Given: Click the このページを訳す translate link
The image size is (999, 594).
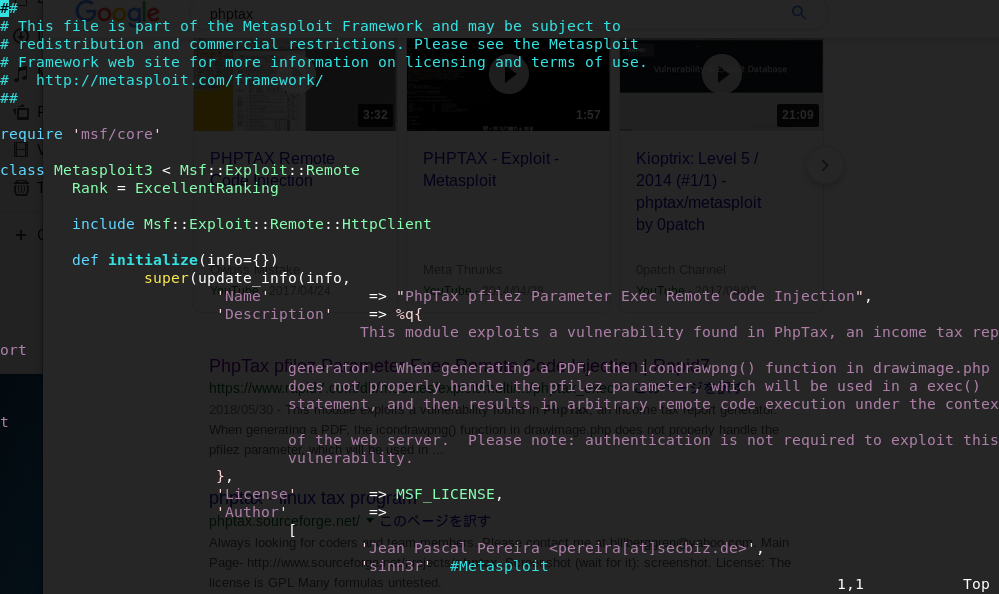Looking at the screenshot, I should point(435,521).
